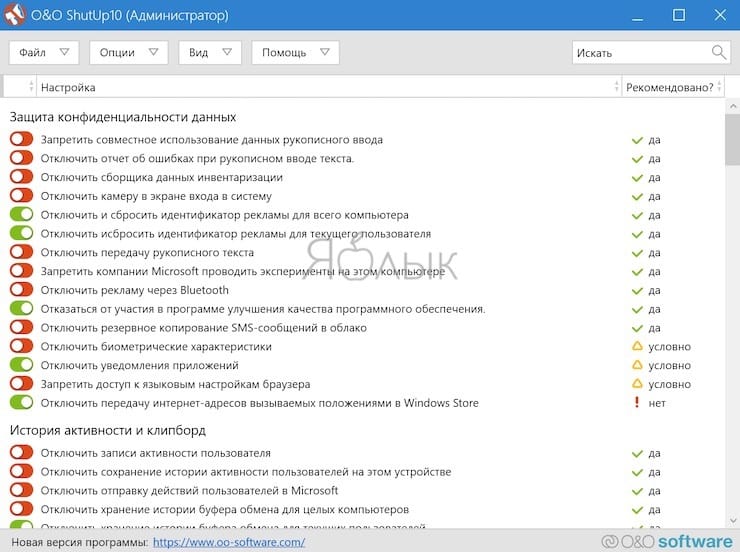This screenshot has height=552, width=740.
Task: Click sort arrows at right end of Настройка column
Action: coord(616,87)
